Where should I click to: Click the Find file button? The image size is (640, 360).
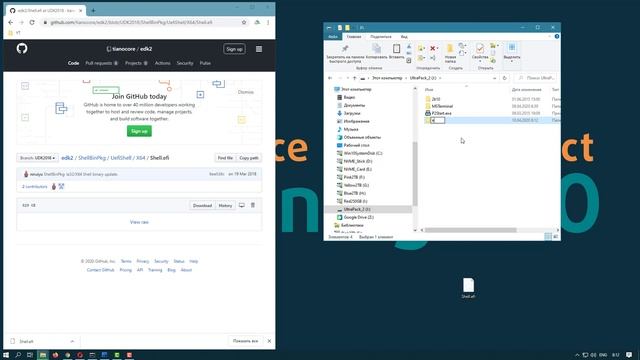[225, 158]
